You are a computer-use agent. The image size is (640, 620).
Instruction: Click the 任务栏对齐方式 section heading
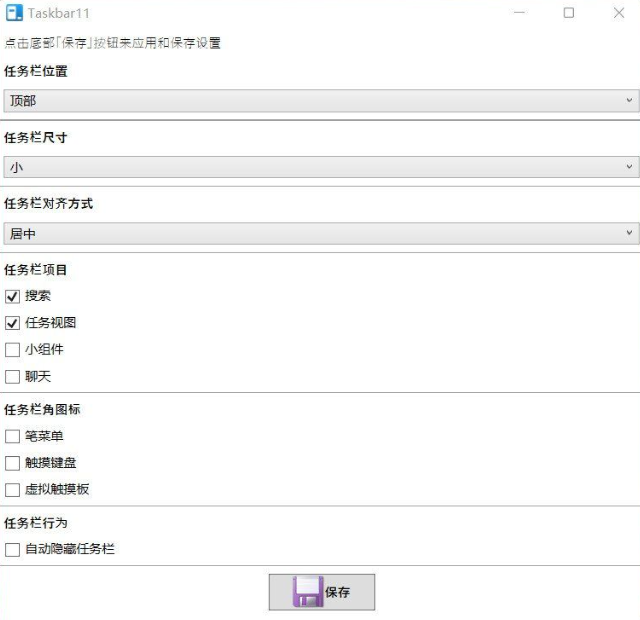click(x=49, y=203)
